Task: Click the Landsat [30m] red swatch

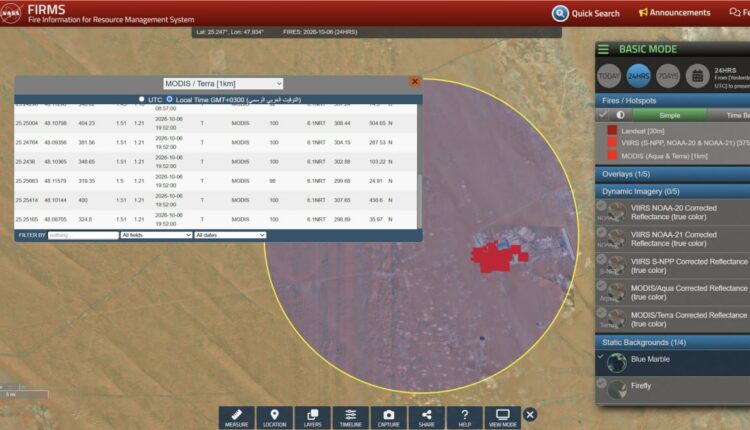Action: (612, 130)
